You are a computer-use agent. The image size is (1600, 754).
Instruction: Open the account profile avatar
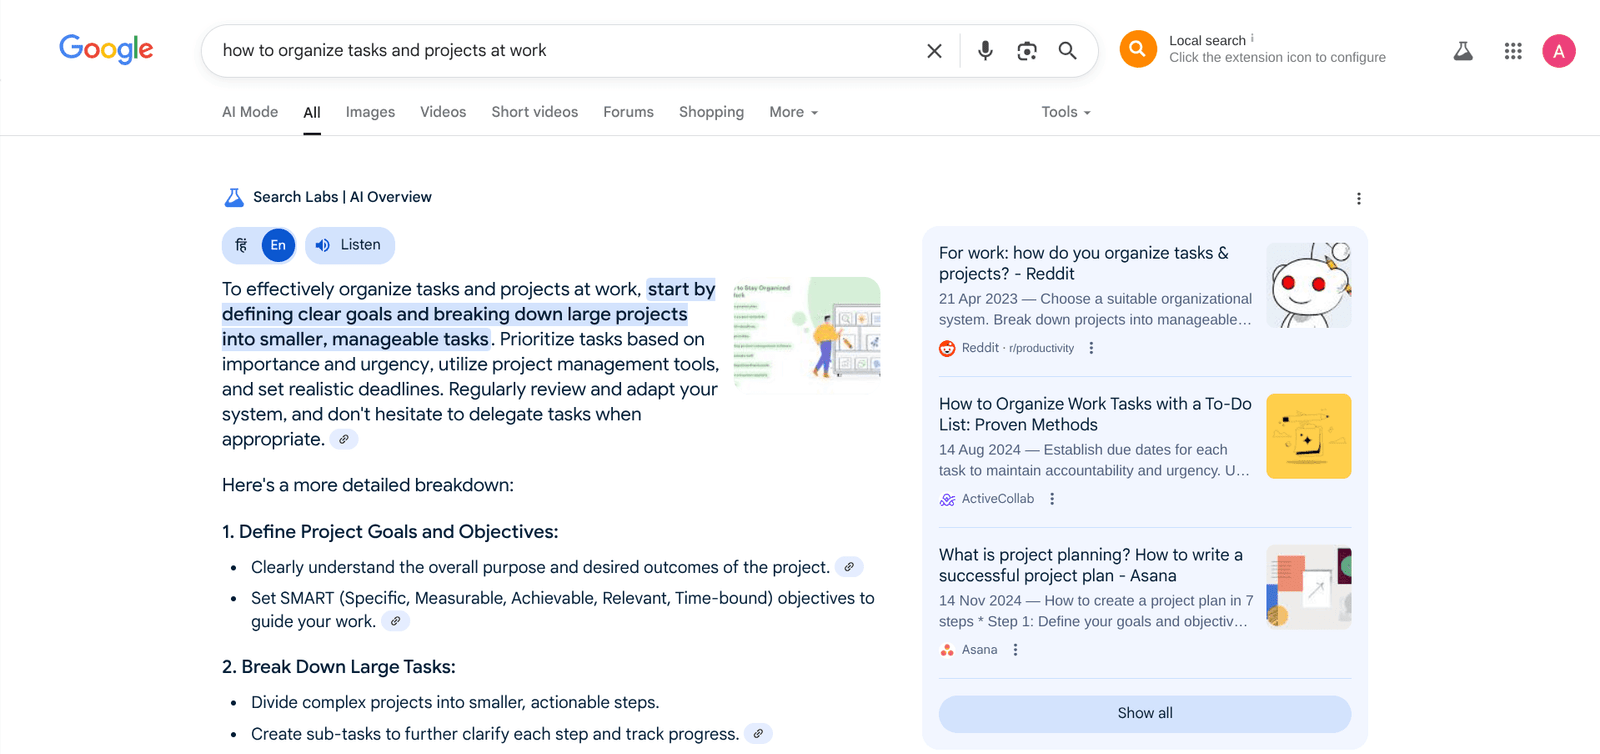tap(1559, 51)
